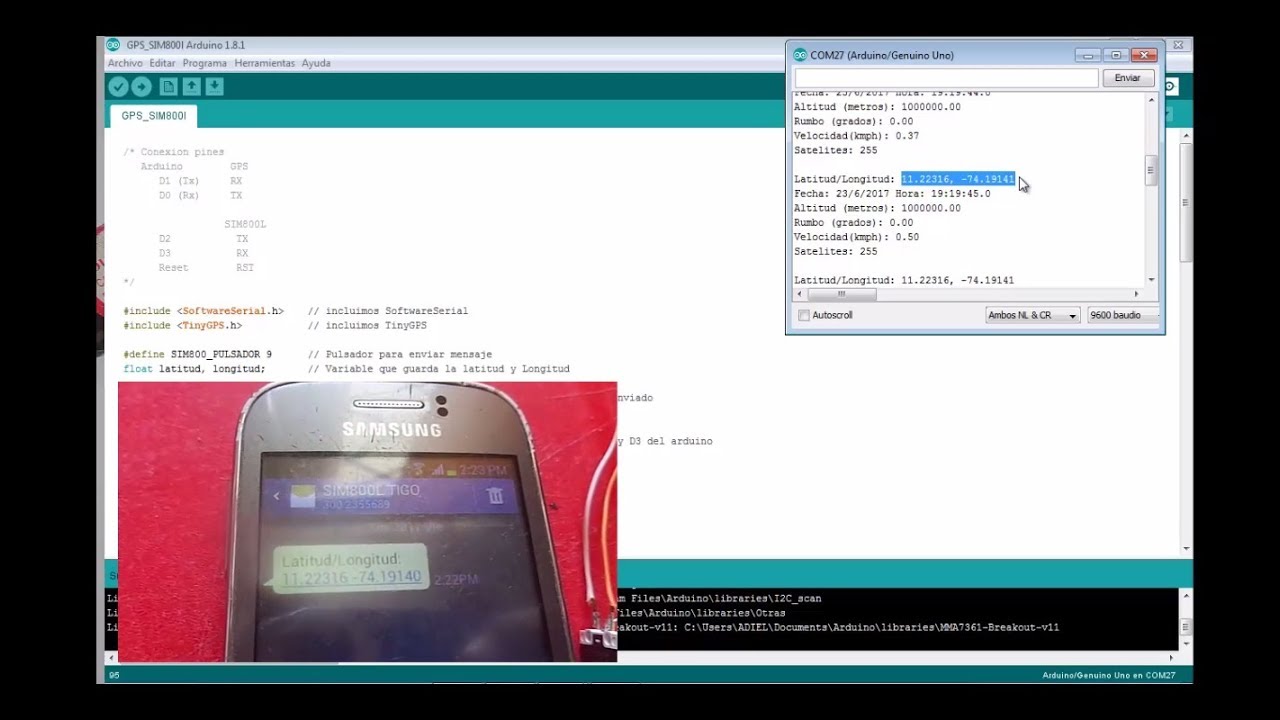This screenshot has height=720, width=1280.
Task: Click the Verify sketch checkmark icon
Action: click(x=118, y=87)
